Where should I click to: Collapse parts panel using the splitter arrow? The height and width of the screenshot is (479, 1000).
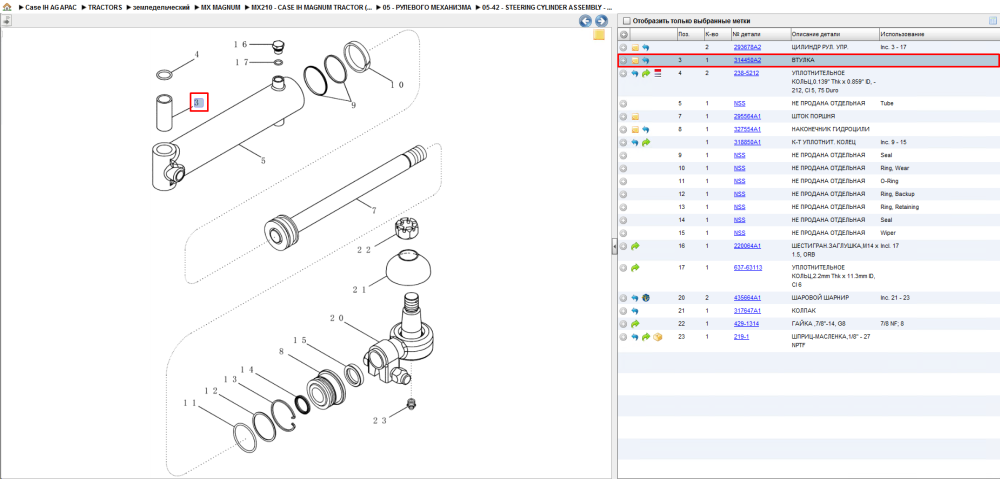(x=614, y=246)
